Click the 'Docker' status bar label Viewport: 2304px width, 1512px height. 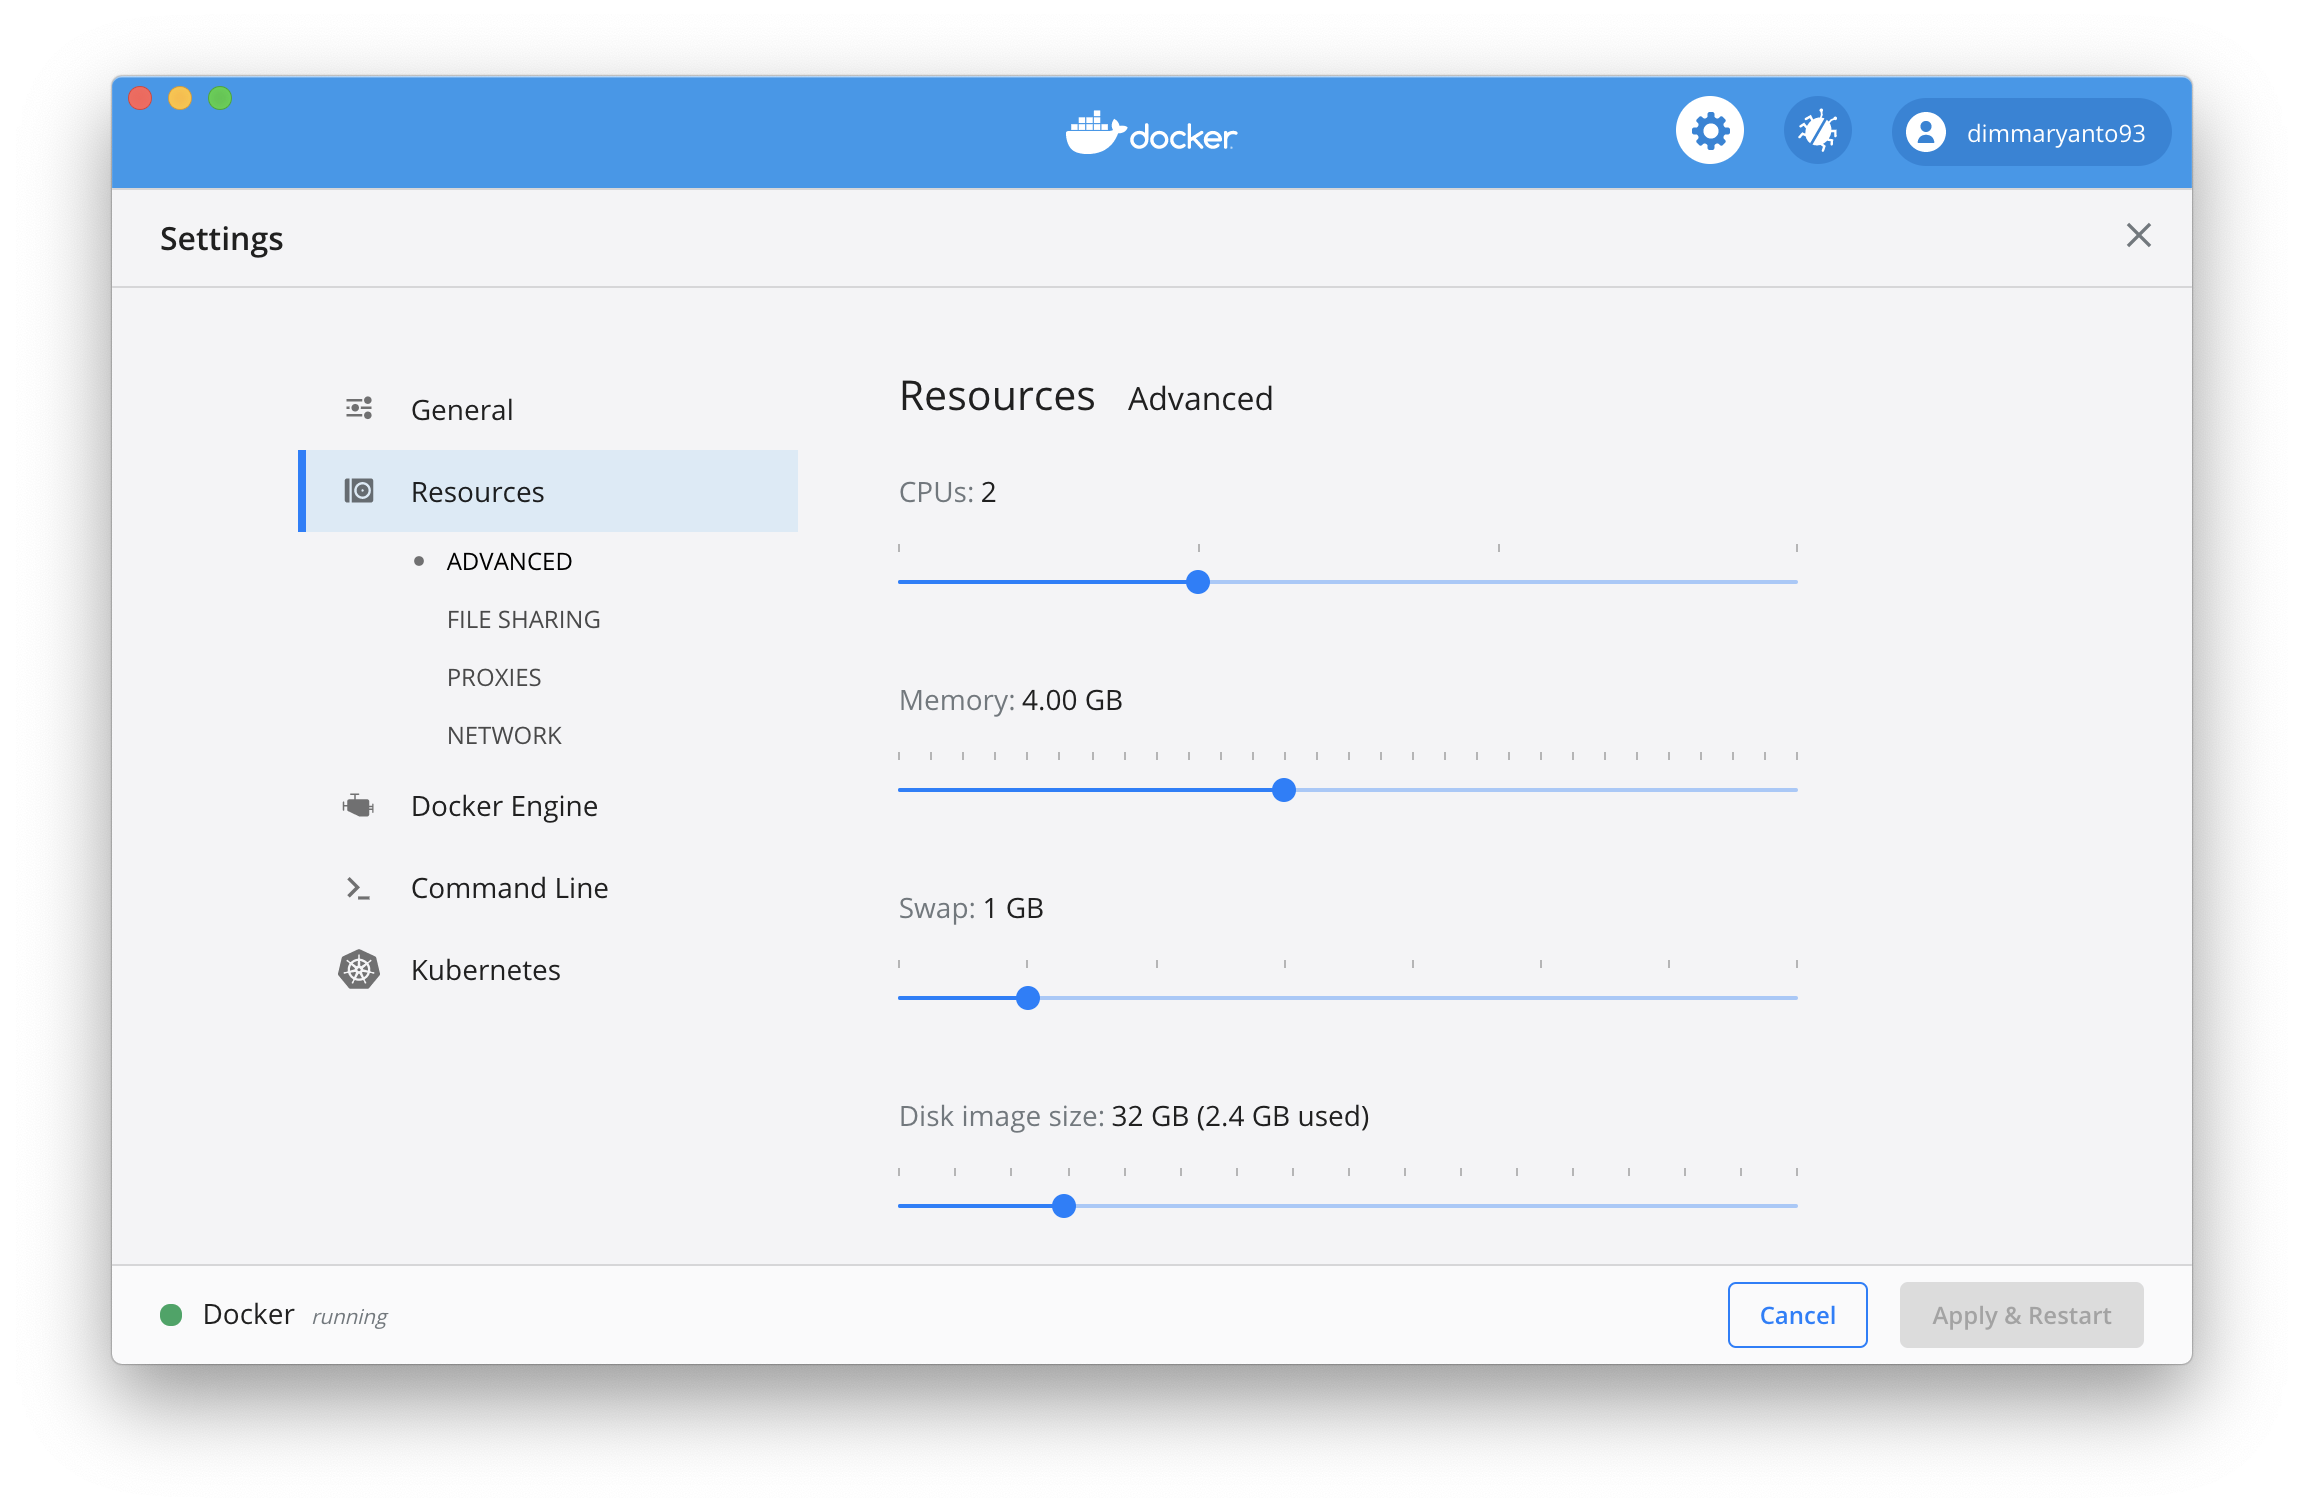(x=248, y=1314)
